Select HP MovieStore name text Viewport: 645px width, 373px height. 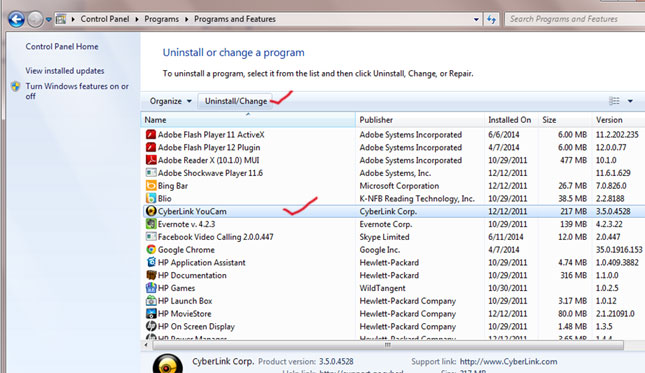pyautogui.click(x=184, y=313)
